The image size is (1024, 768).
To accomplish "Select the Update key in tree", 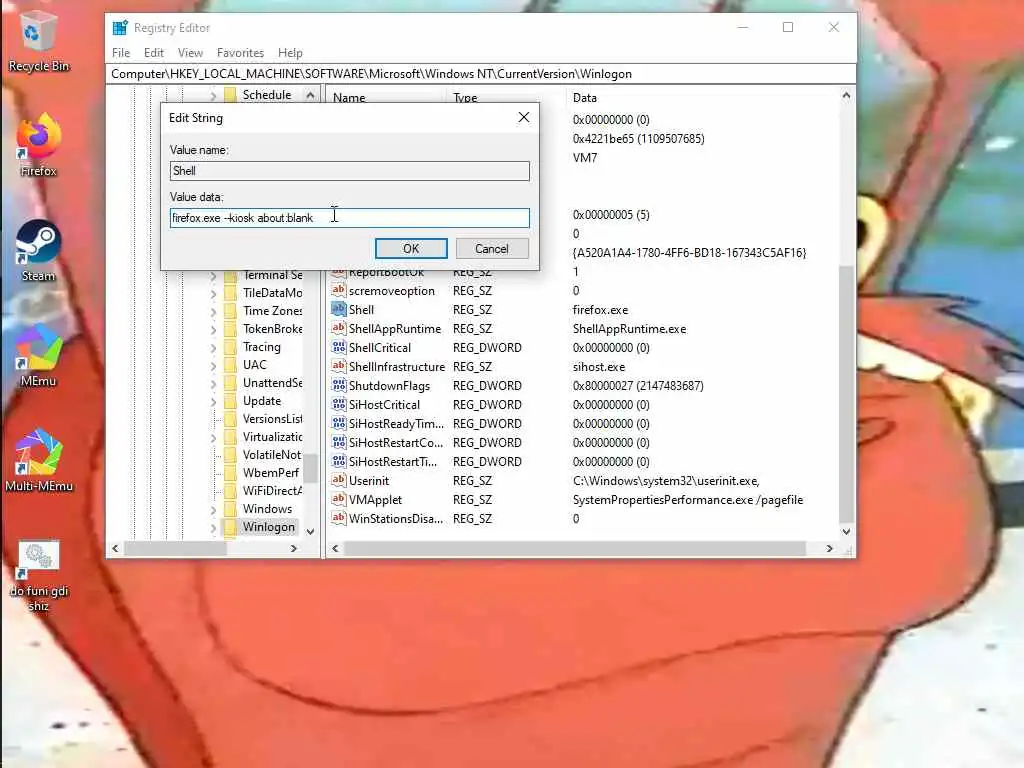I will click(262, 400).
